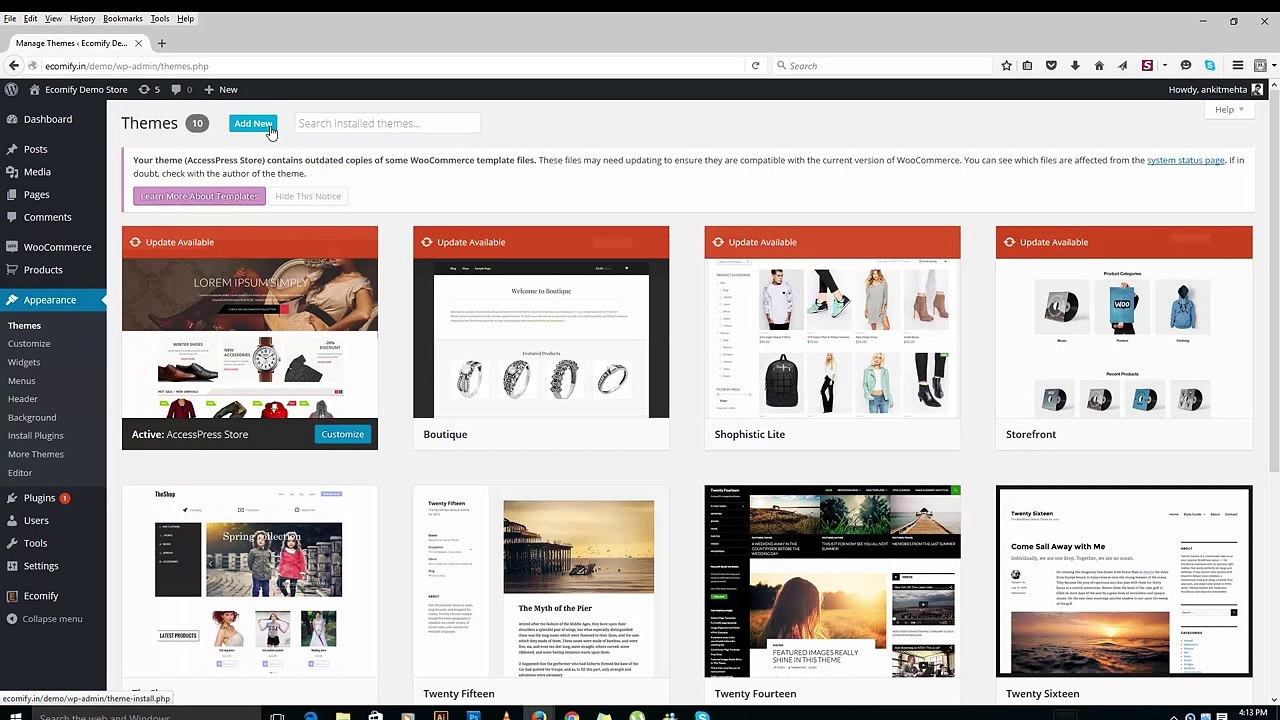Open the History menu

pyautogui.click(x=82, y=19)
